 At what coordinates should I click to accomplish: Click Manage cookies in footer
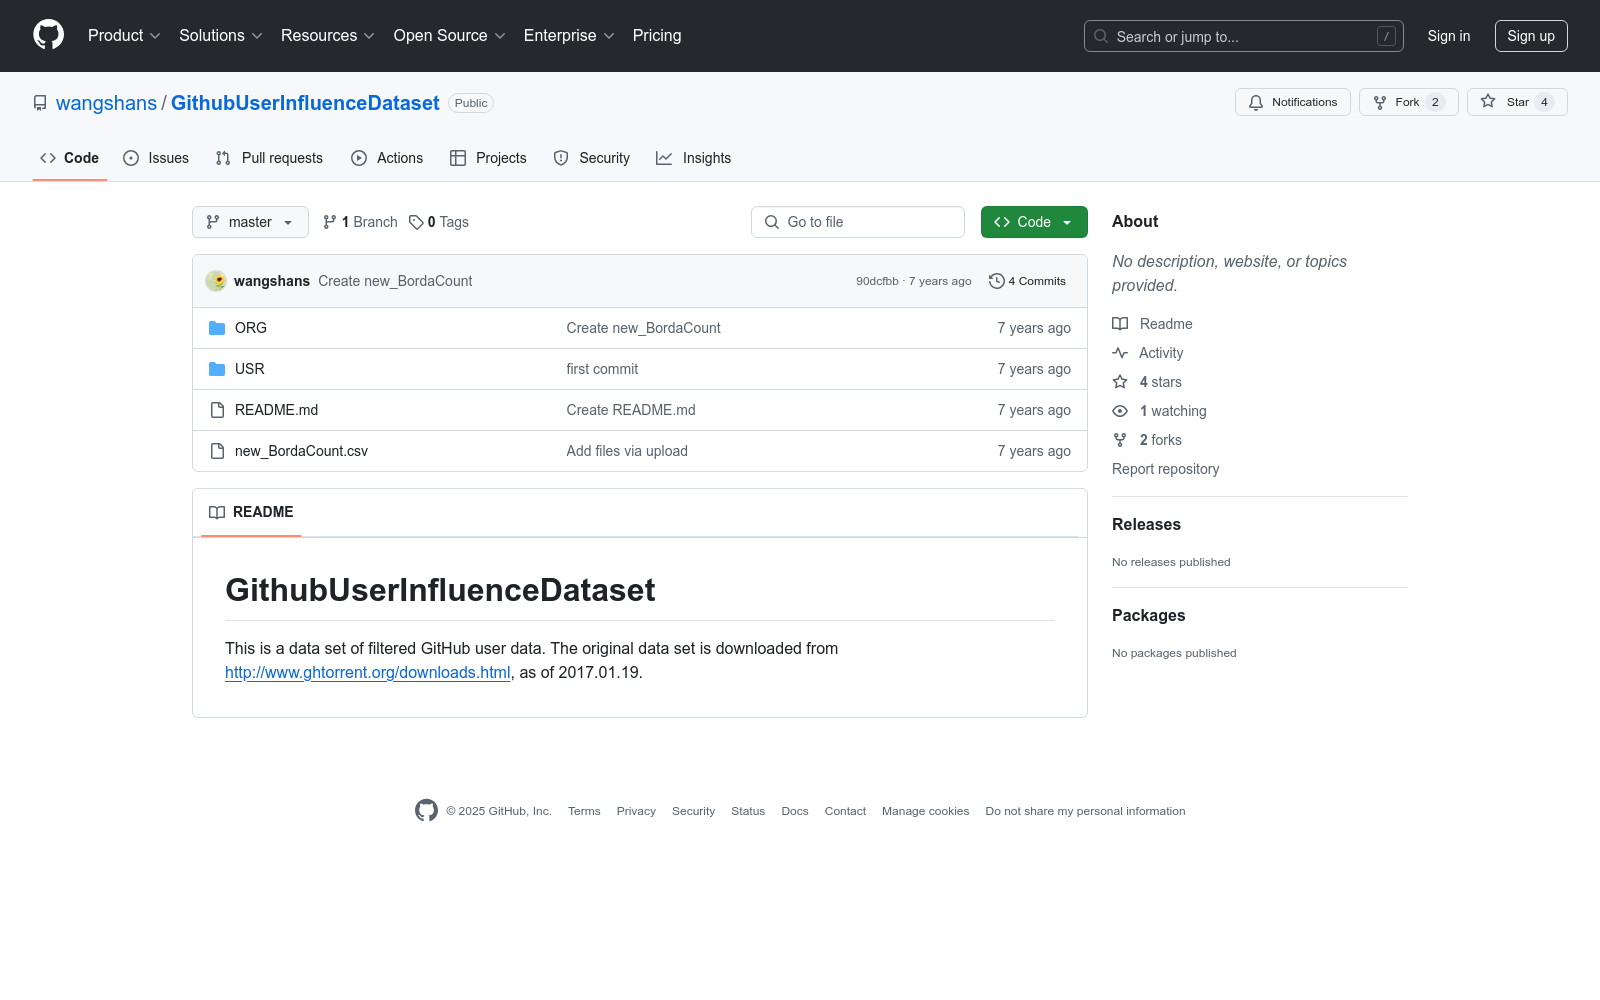(x=925, y=811)
